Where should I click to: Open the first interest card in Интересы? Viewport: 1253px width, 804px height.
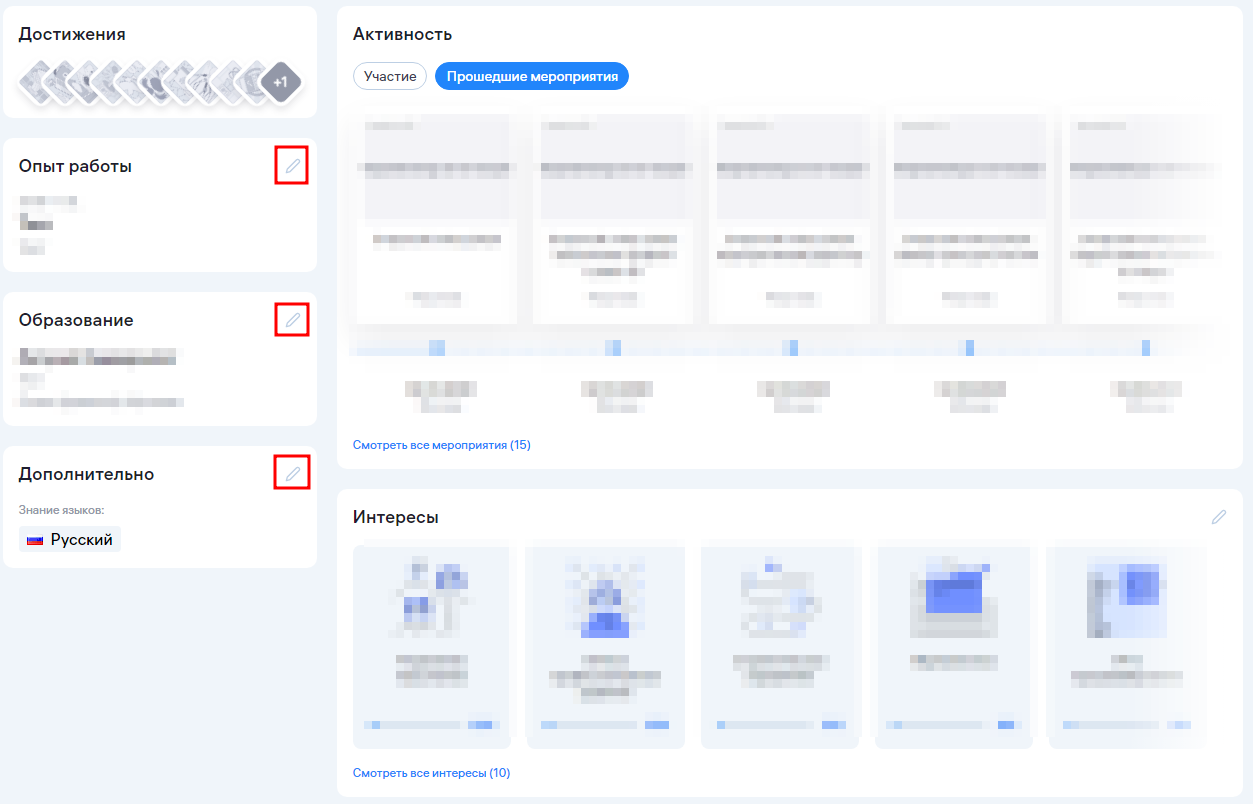tap(432, 645)
